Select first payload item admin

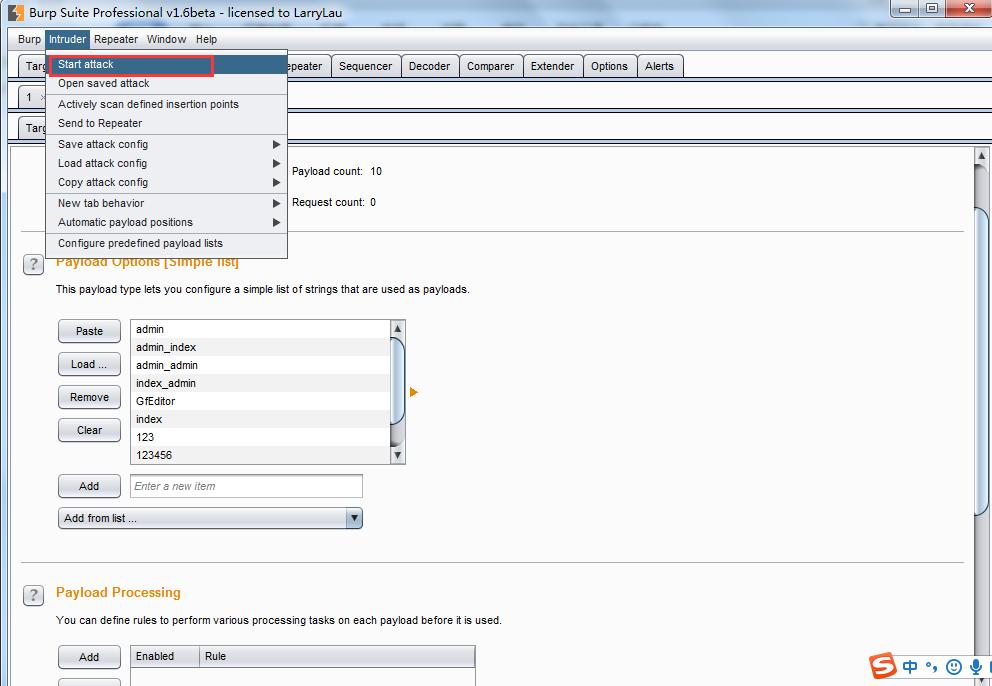(261, 329)
